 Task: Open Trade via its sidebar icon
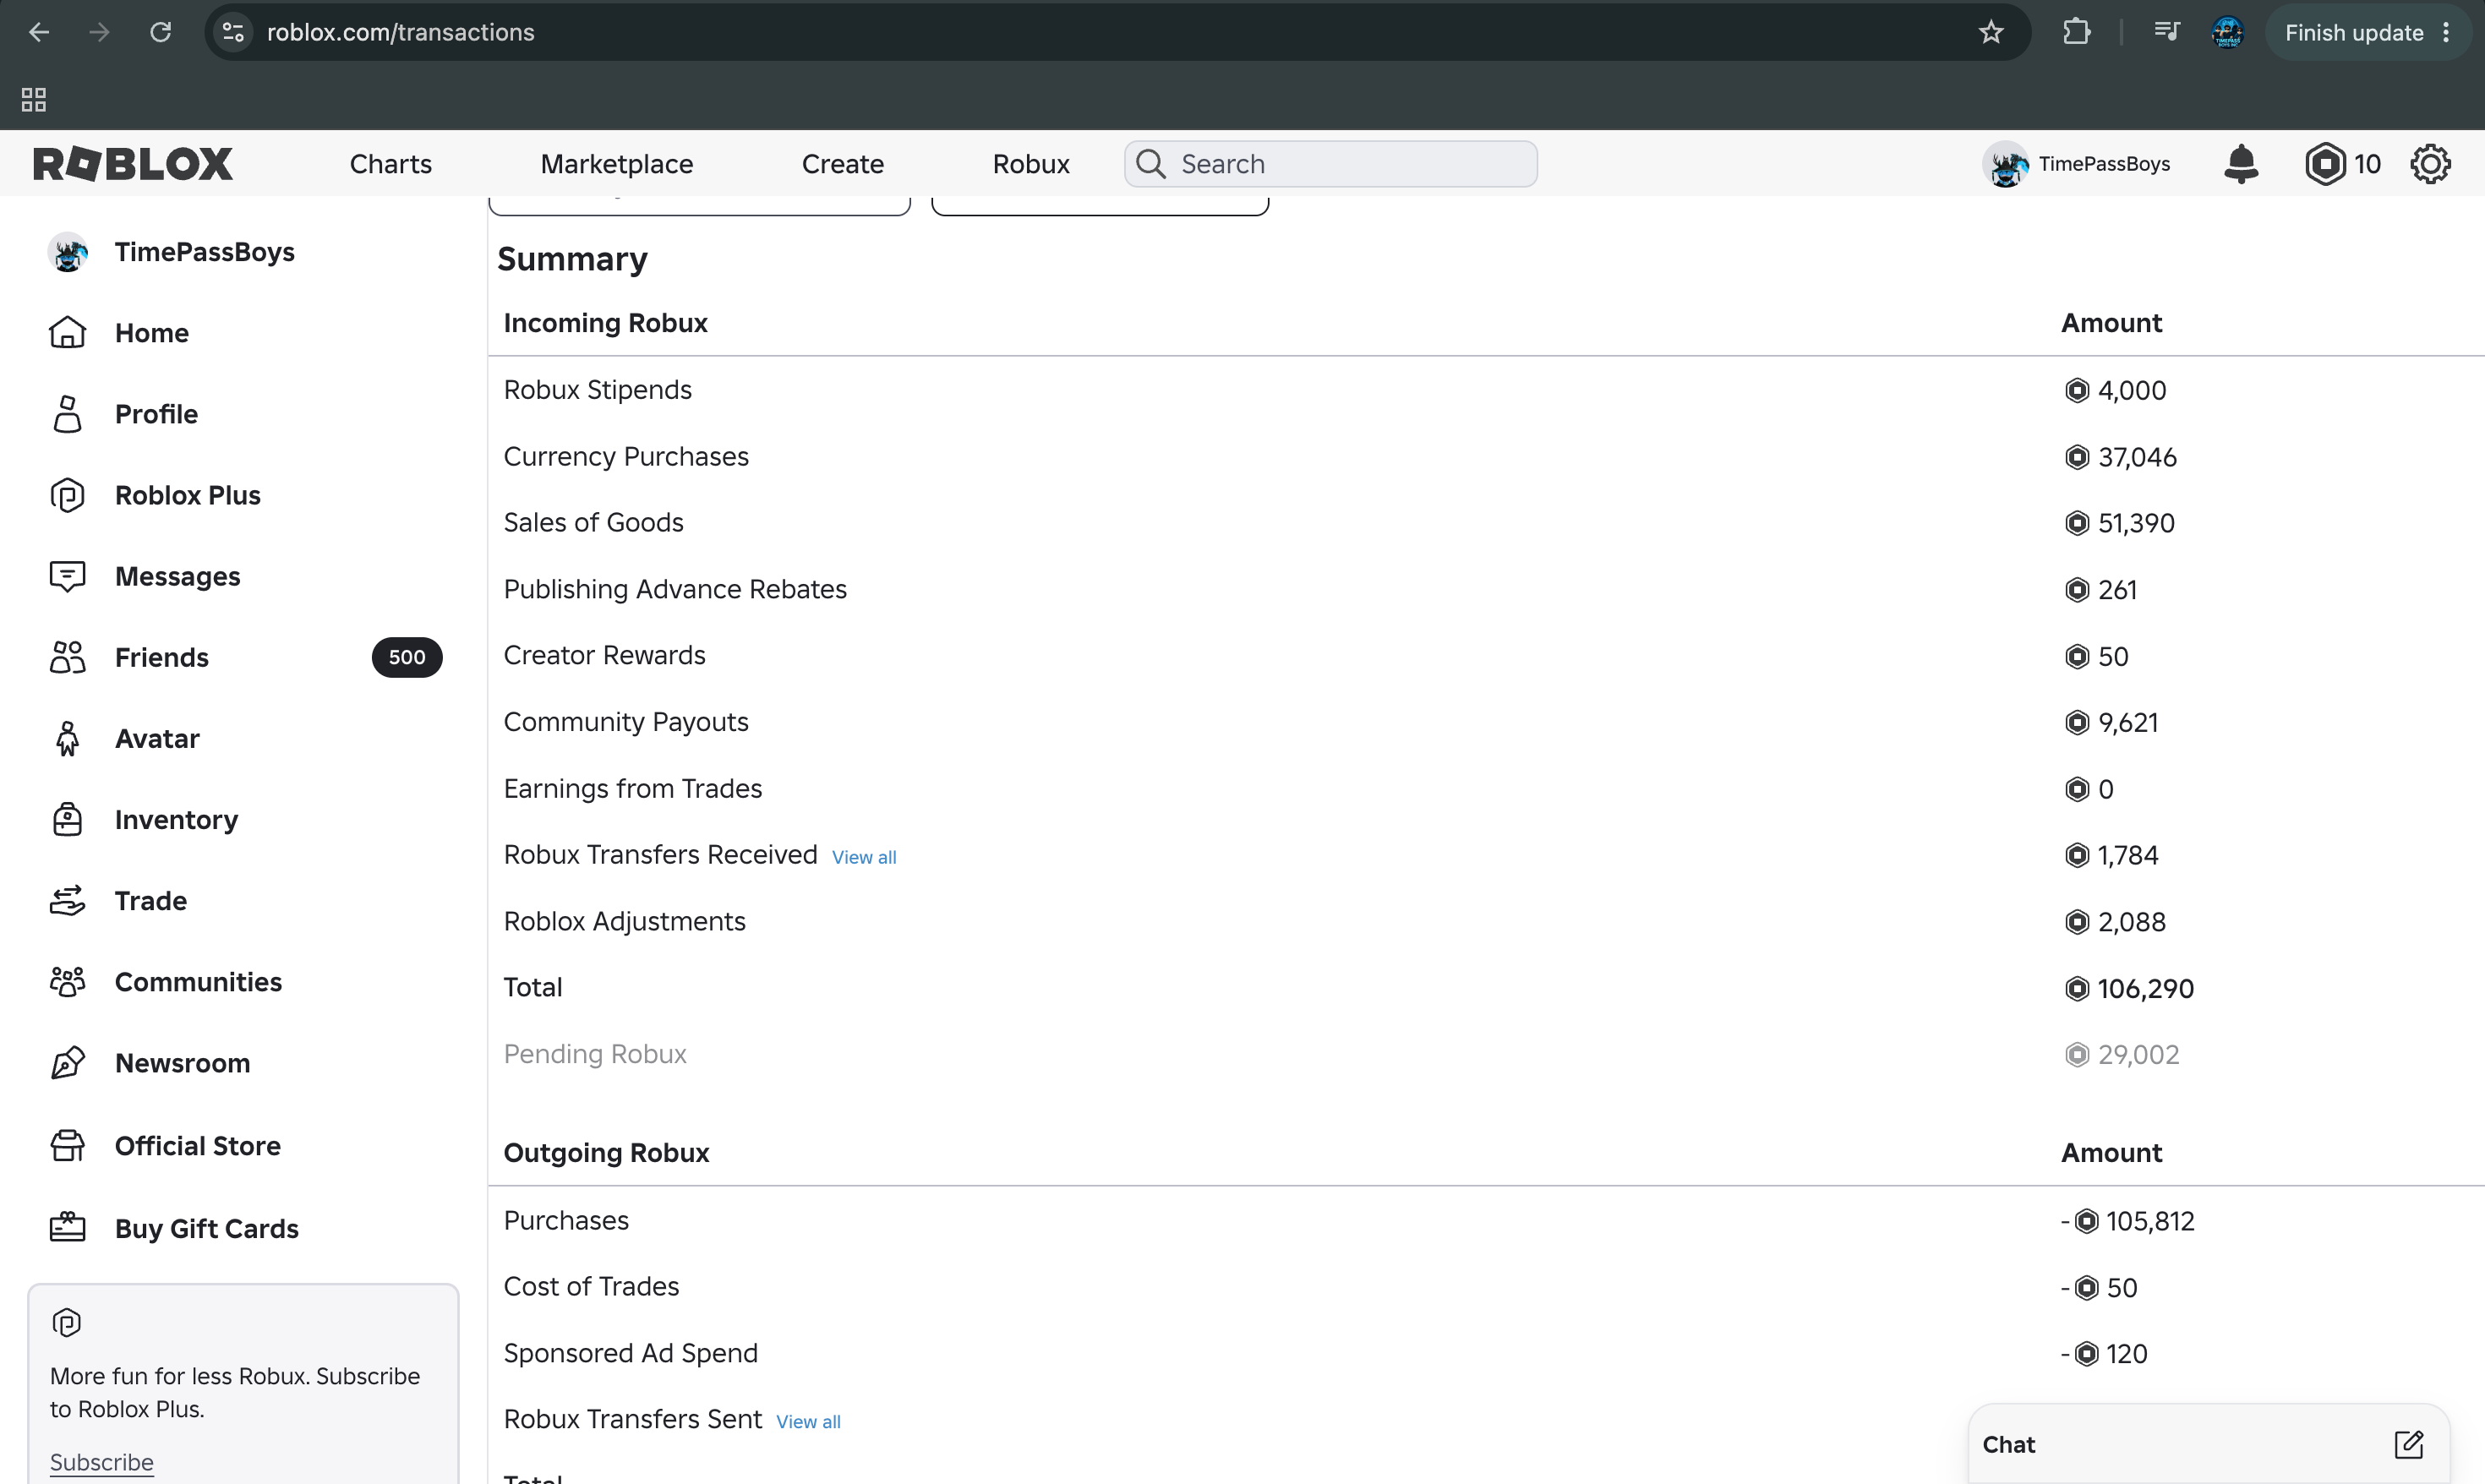coord(68,901)
